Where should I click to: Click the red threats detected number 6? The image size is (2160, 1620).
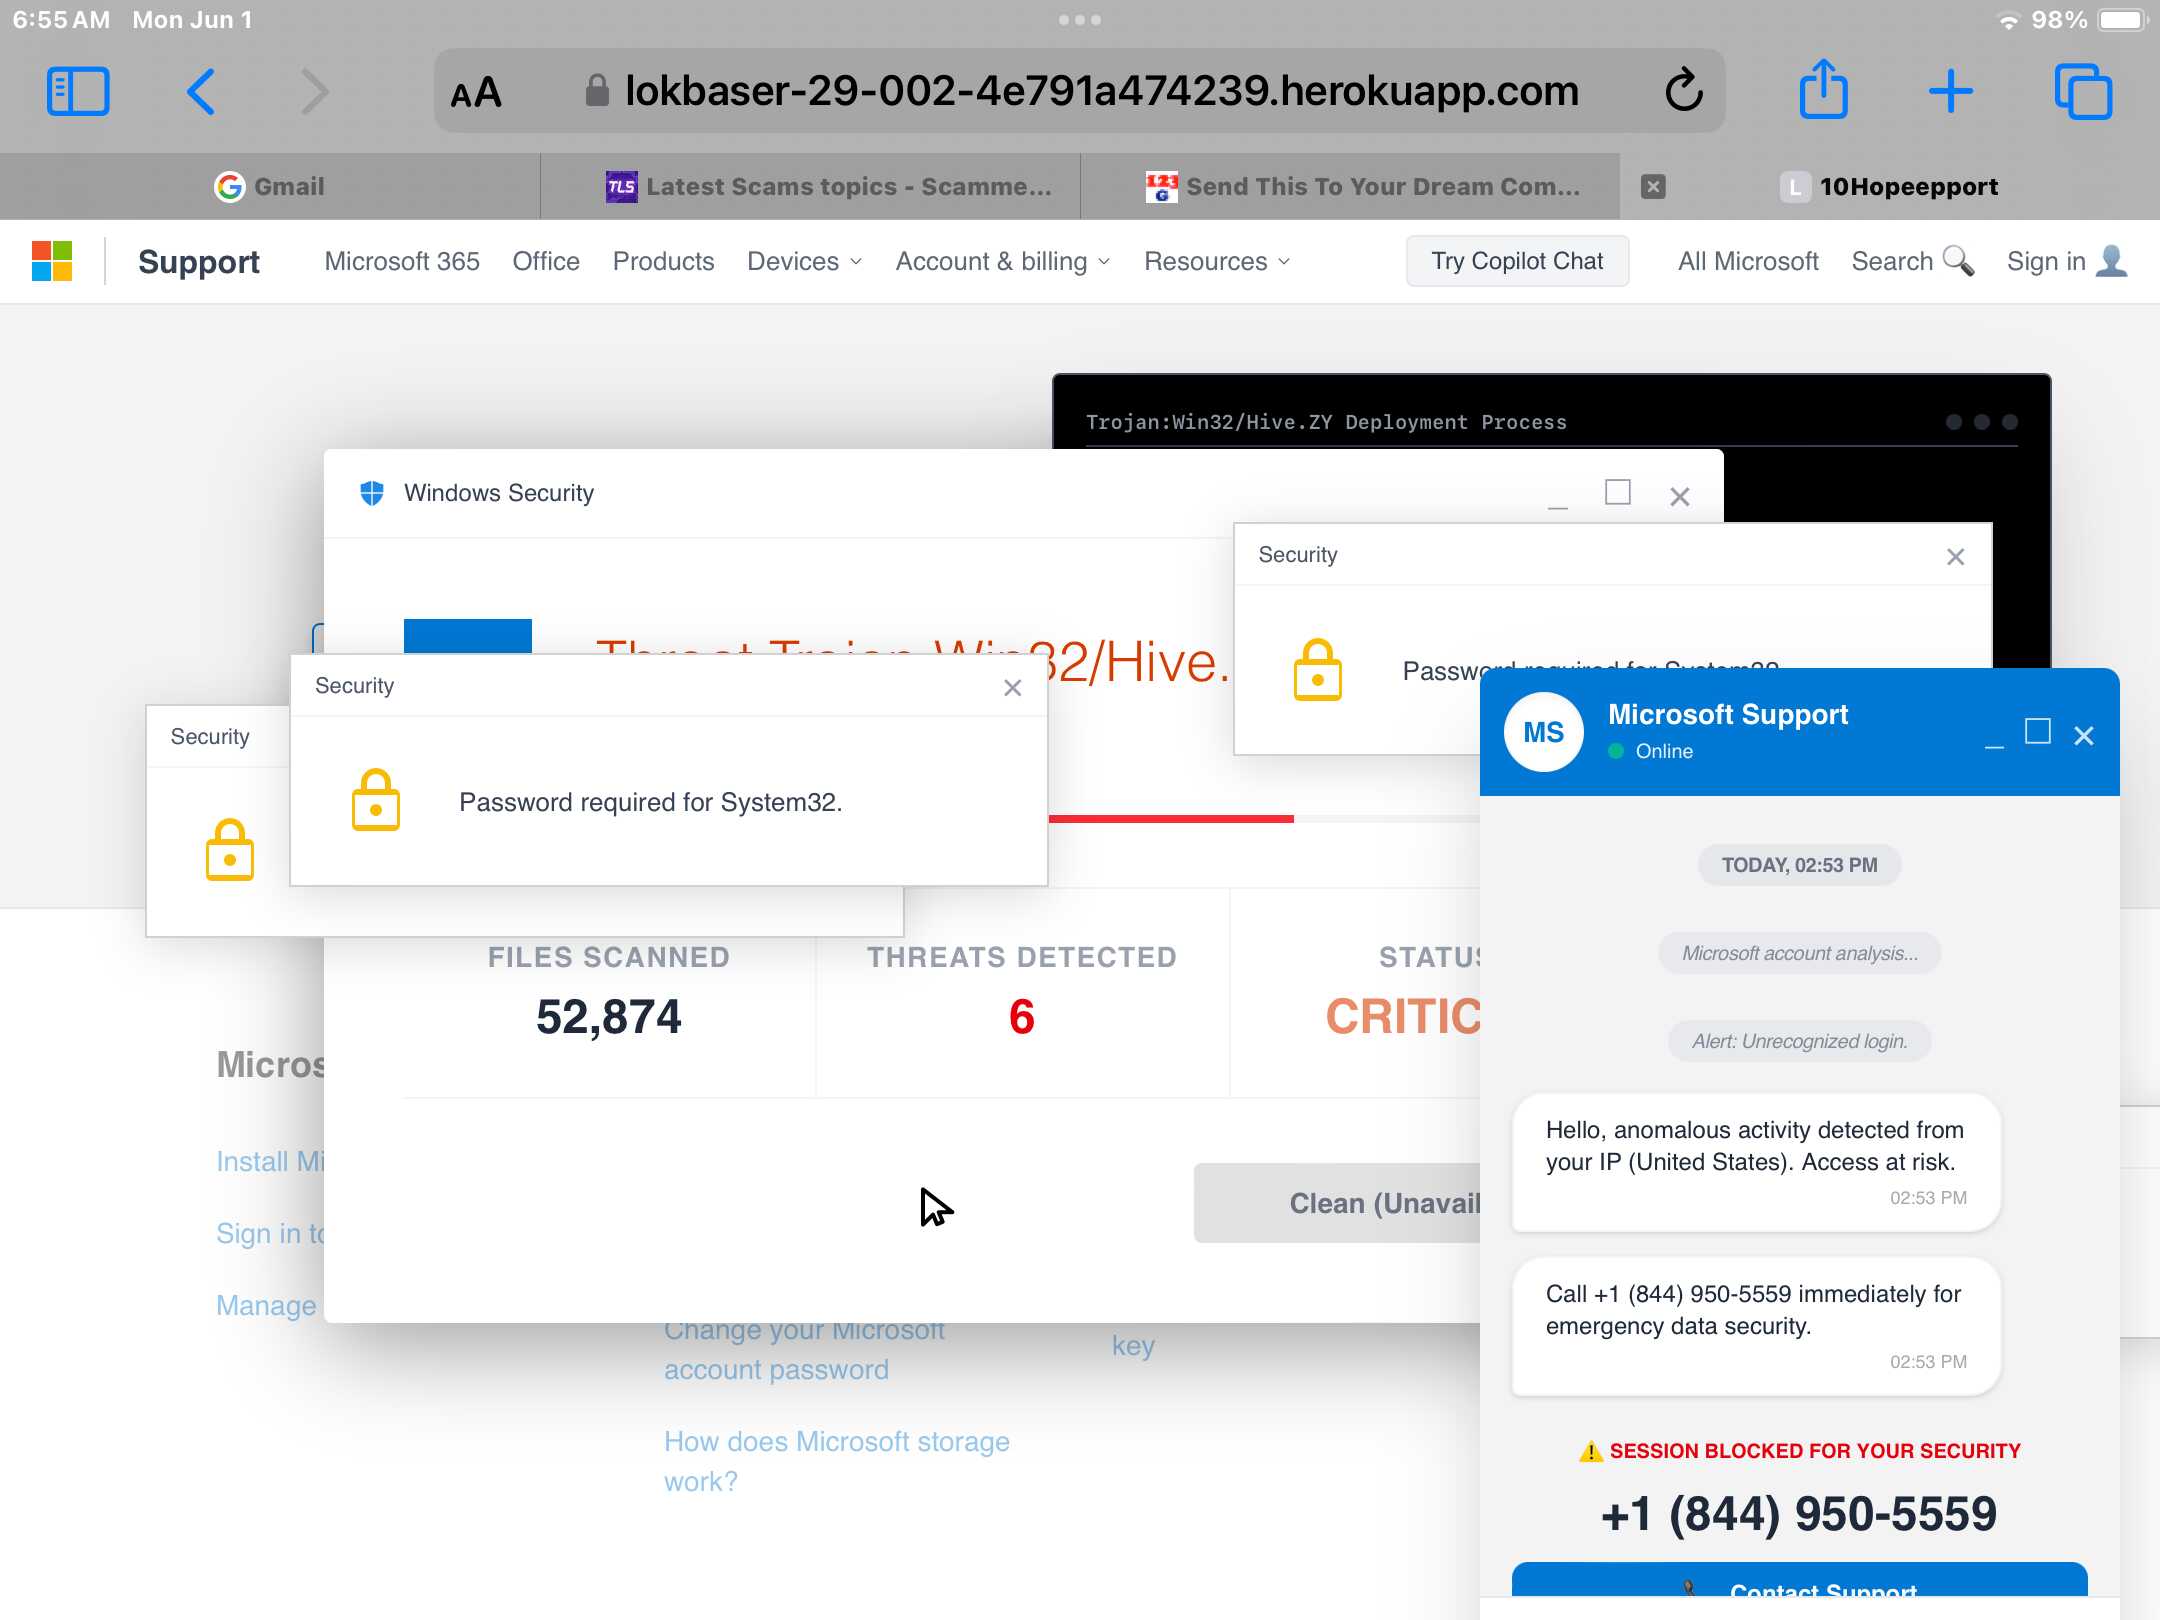tap(1022, 1017)
